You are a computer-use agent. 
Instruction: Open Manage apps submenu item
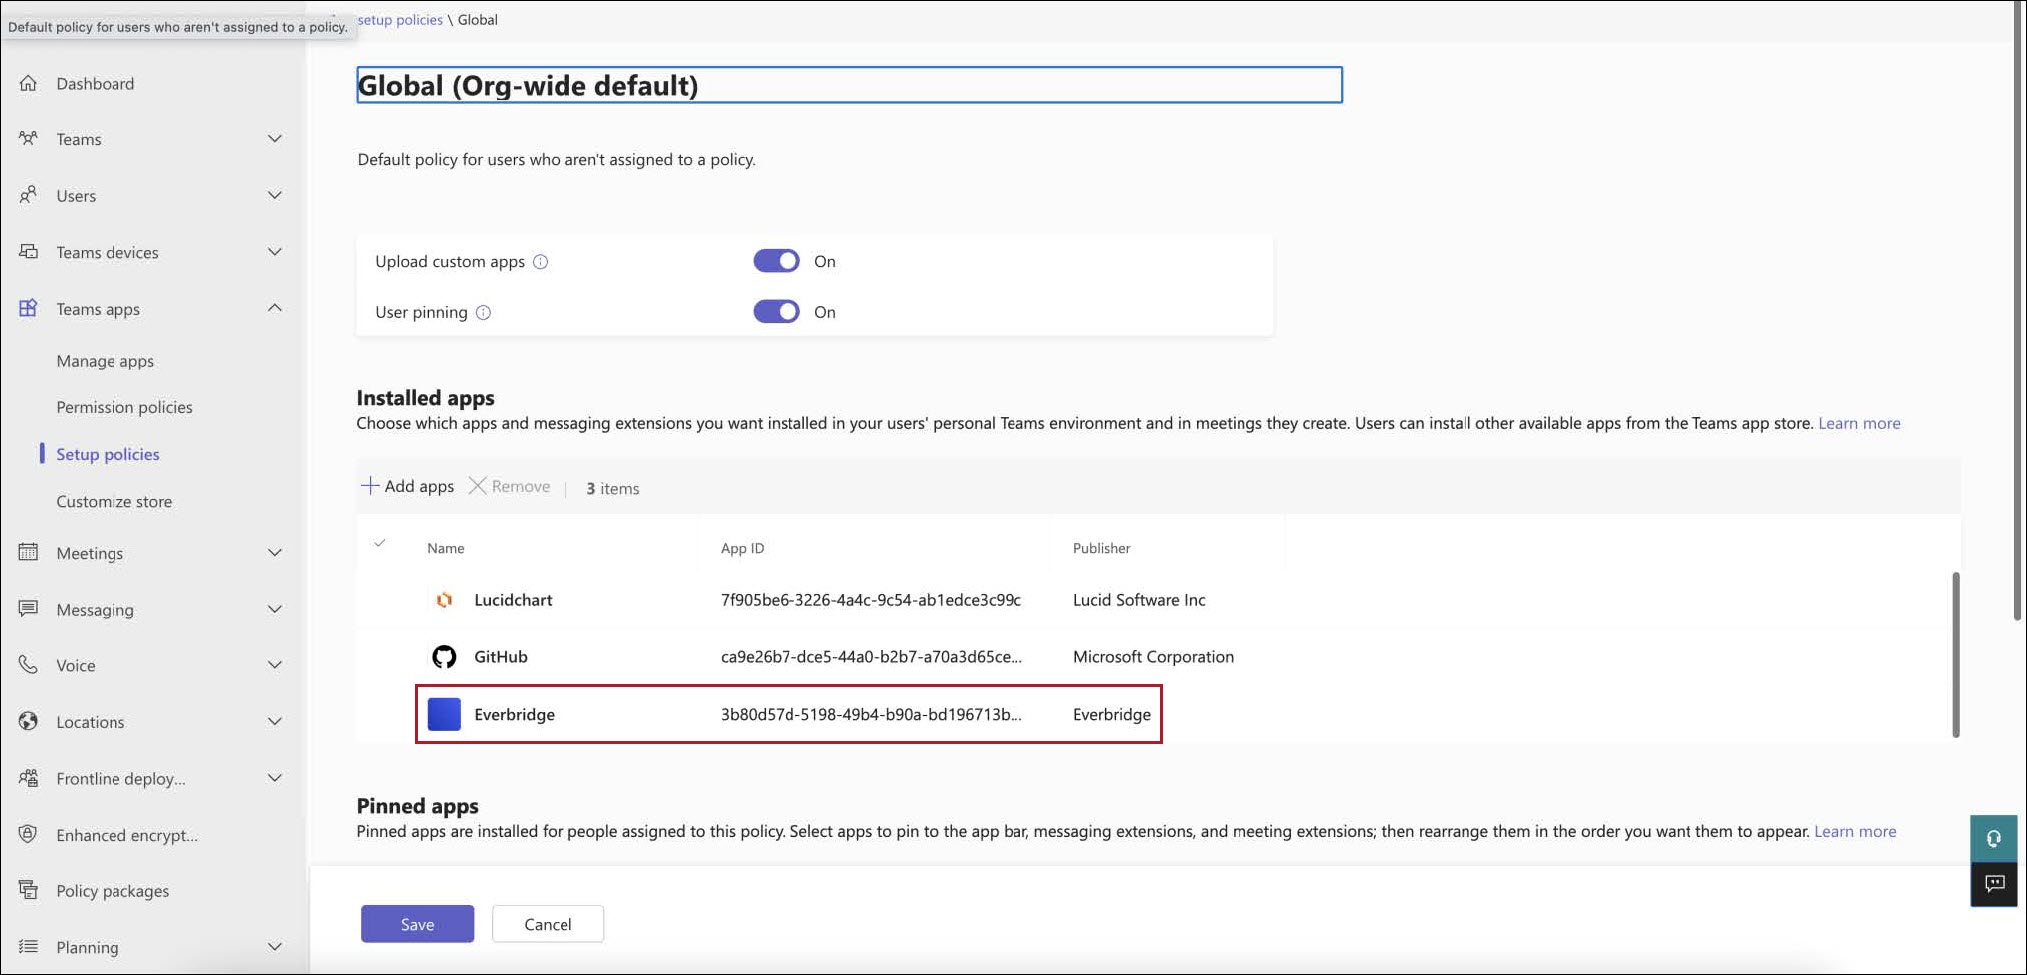pos(105,361)
